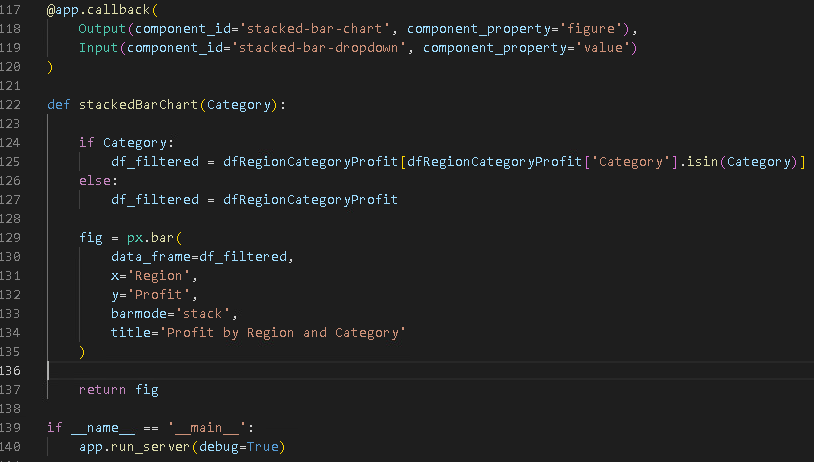The width and height of the screenshot is (814, 462).
Task: Click __name__ on line 139
Action: point(102,428)
